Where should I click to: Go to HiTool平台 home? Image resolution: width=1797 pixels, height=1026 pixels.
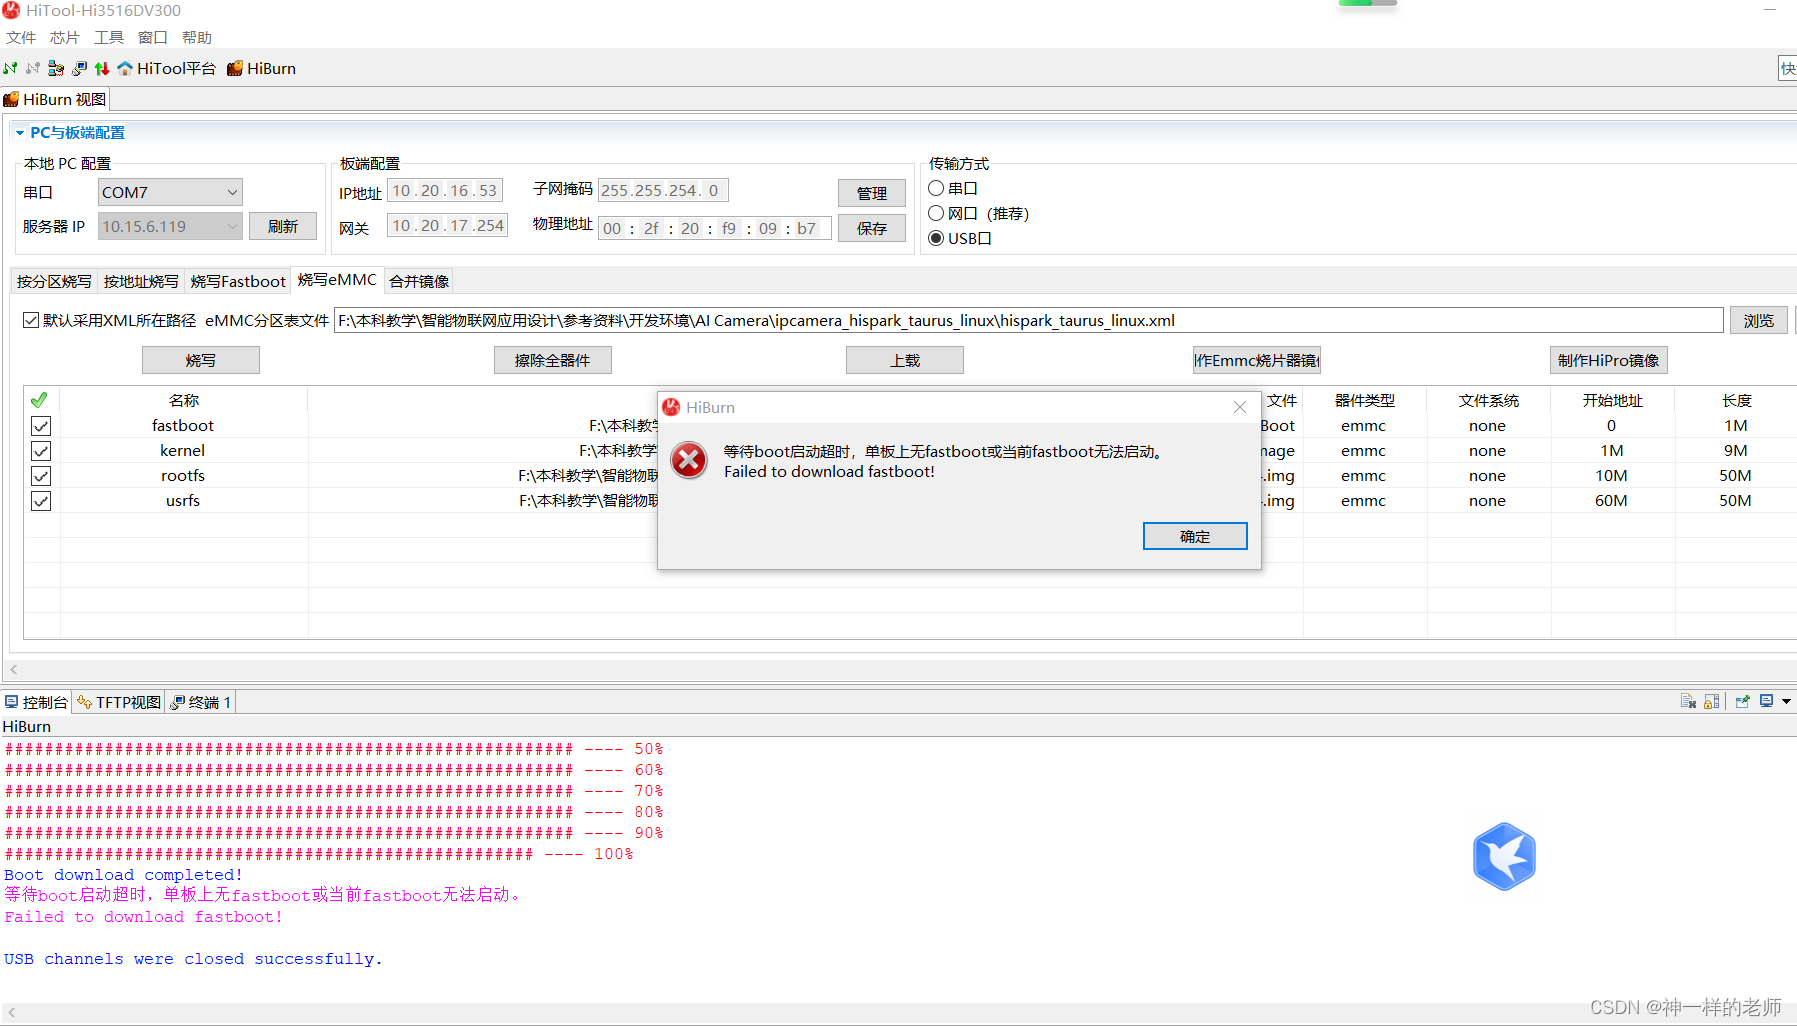pyautogui.click(x=166, y=68)
